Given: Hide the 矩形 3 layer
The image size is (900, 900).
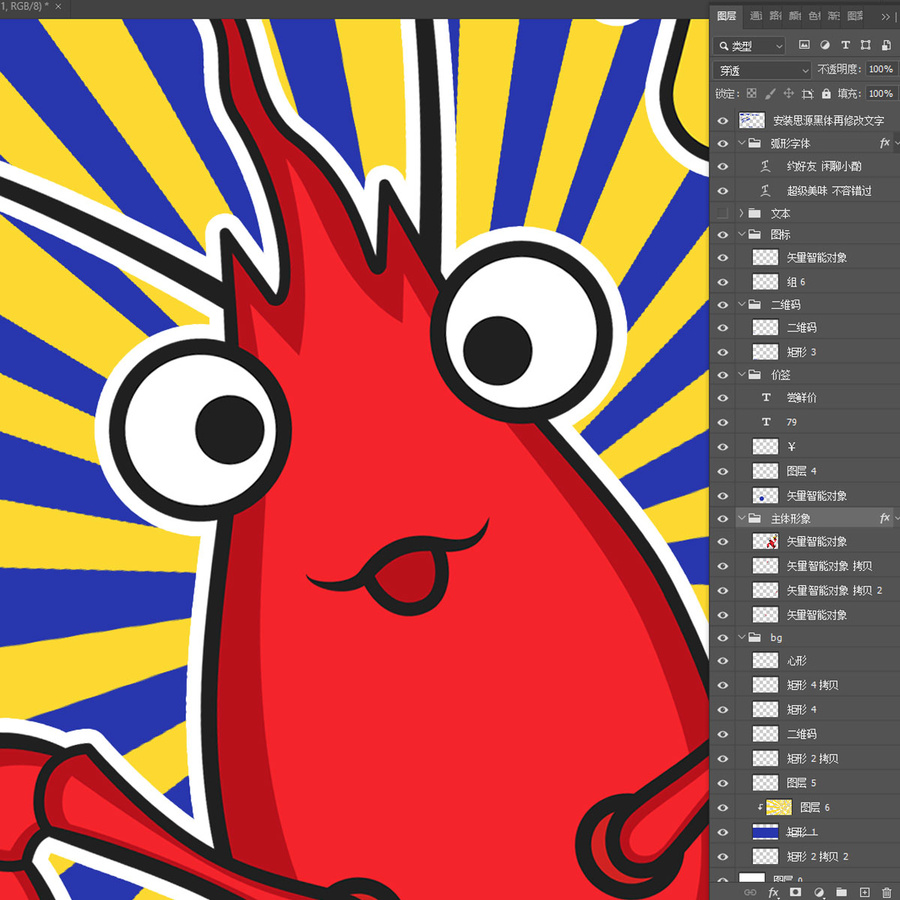Looking at the screenshot, I should [723, 352].
